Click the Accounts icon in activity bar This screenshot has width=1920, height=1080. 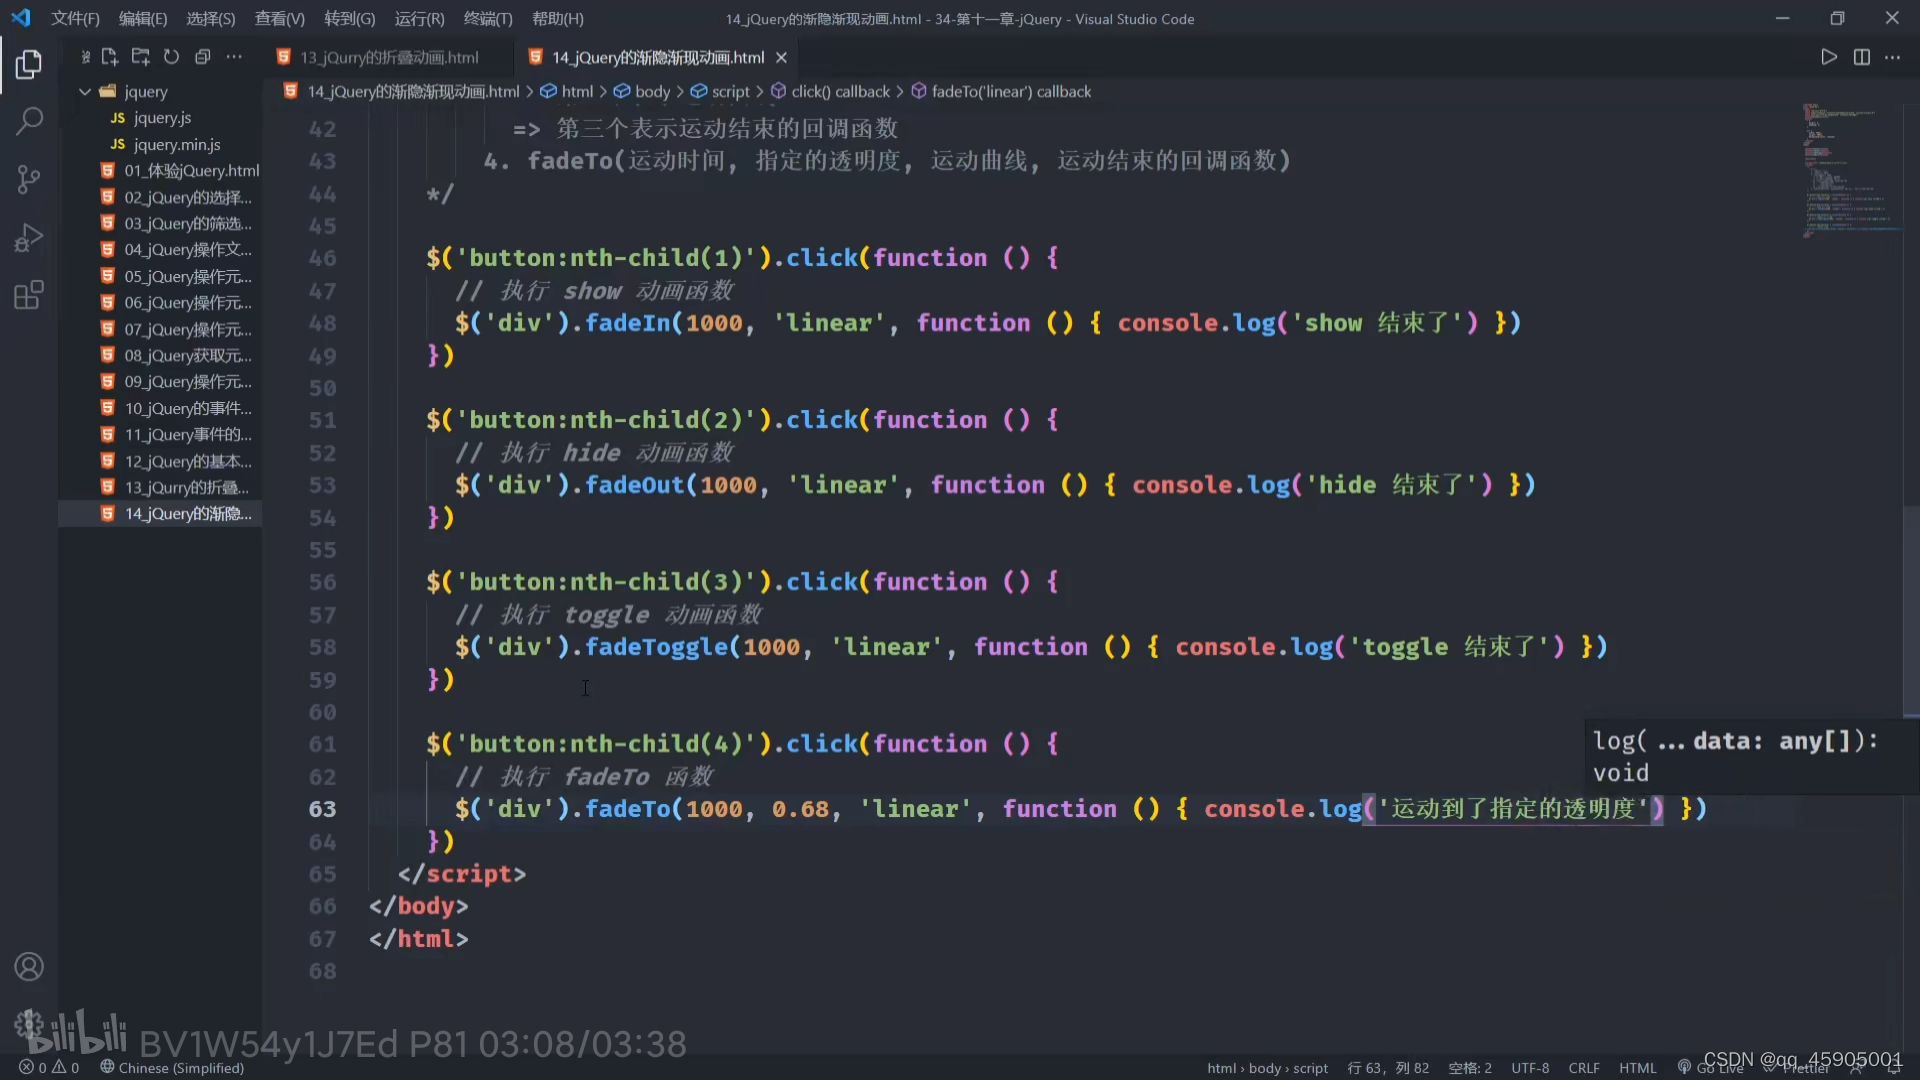point(29,967)
